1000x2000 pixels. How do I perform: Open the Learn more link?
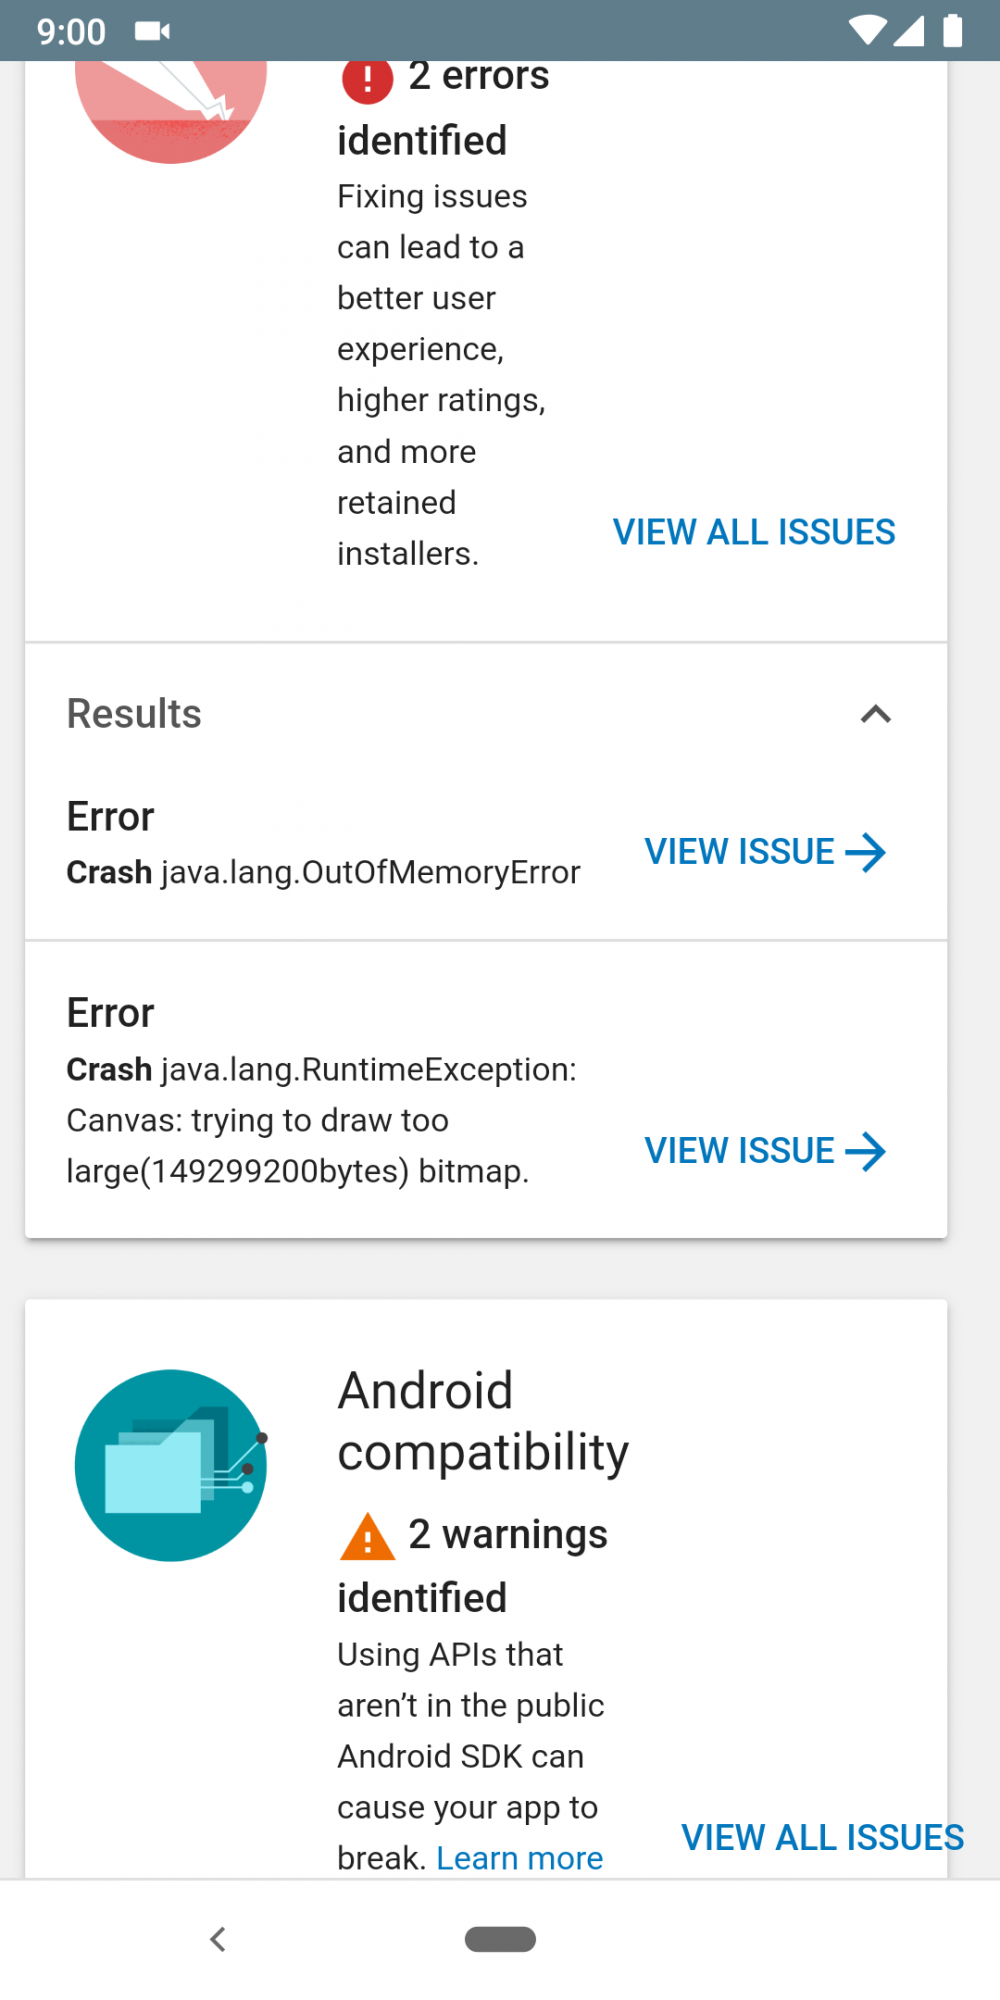[520, 1858]
